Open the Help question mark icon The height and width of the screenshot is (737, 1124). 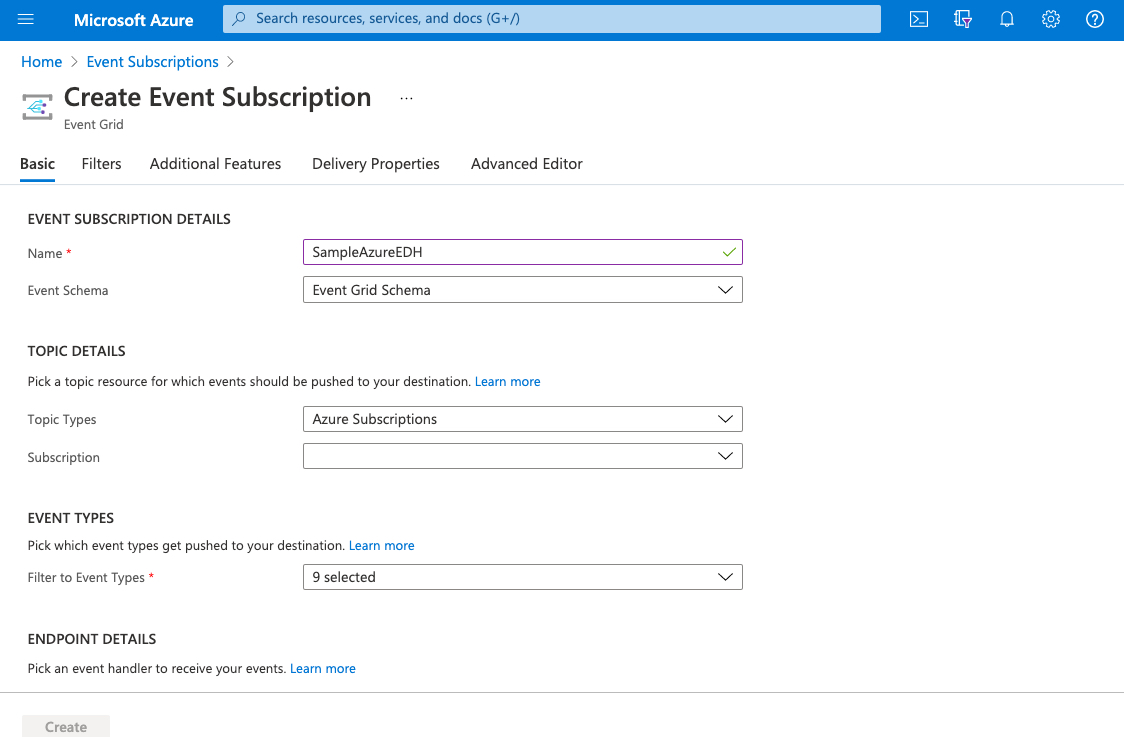[x=1095, y=19]
